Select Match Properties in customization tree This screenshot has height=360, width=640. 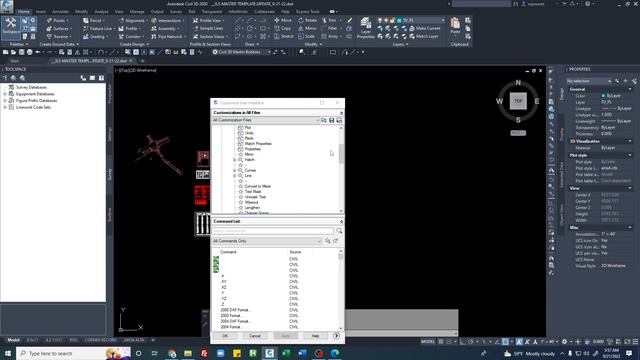[x=258, y=144]
